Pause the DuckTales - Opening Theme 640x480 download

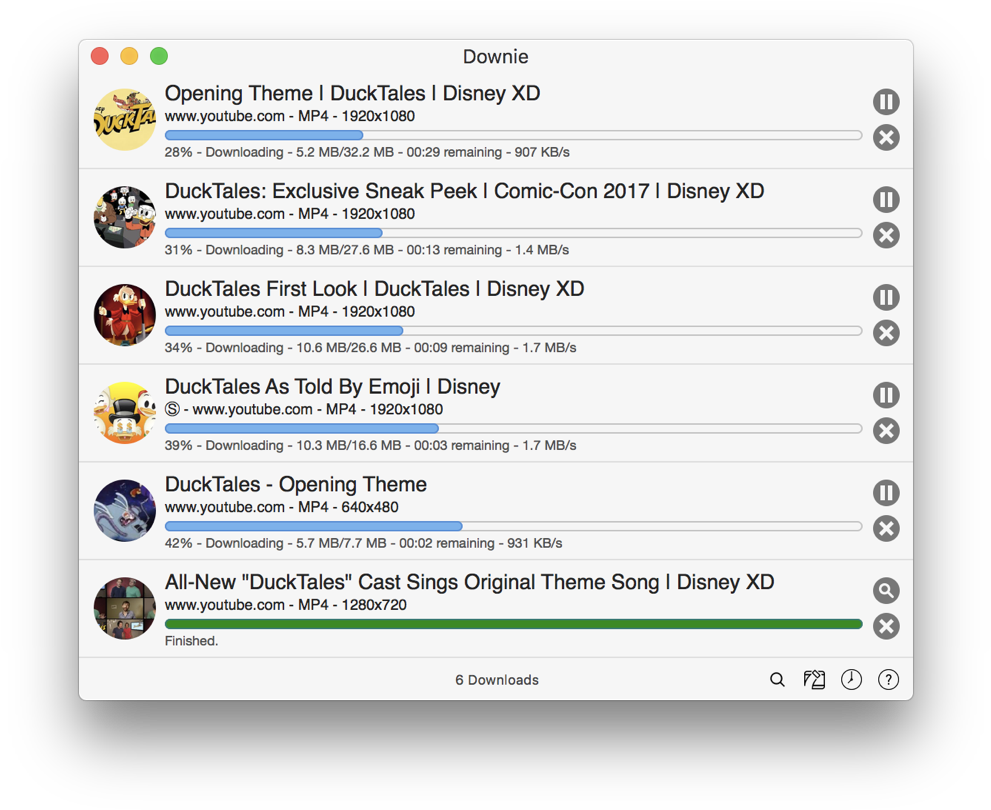[x=885, y=493]
